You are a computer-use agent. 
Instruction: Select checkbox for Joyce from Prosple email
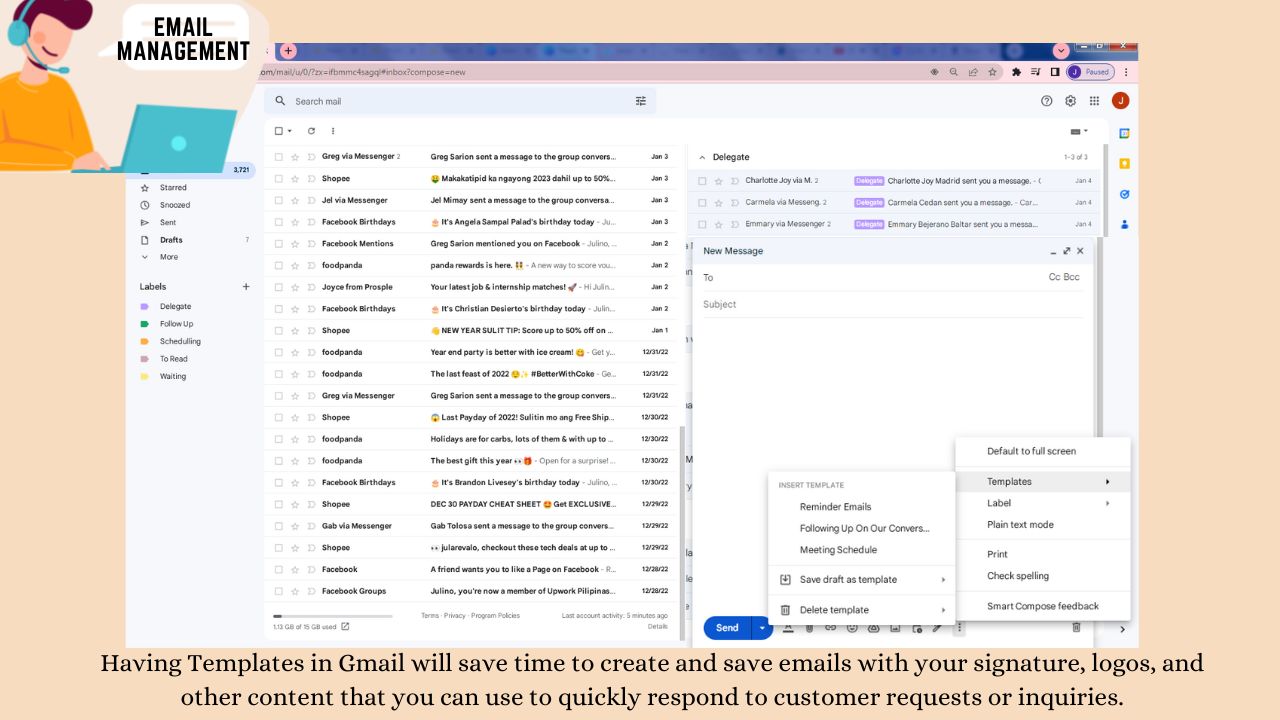278,287
